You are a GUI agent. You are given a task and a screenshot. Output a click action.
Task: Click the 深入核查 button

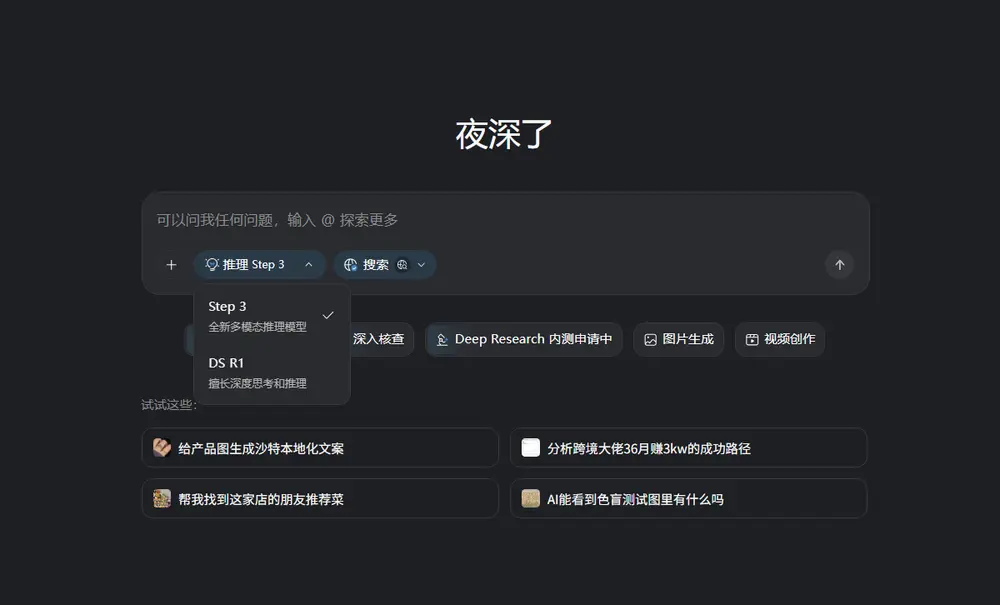pyautogui.click(x=380, y=339)
